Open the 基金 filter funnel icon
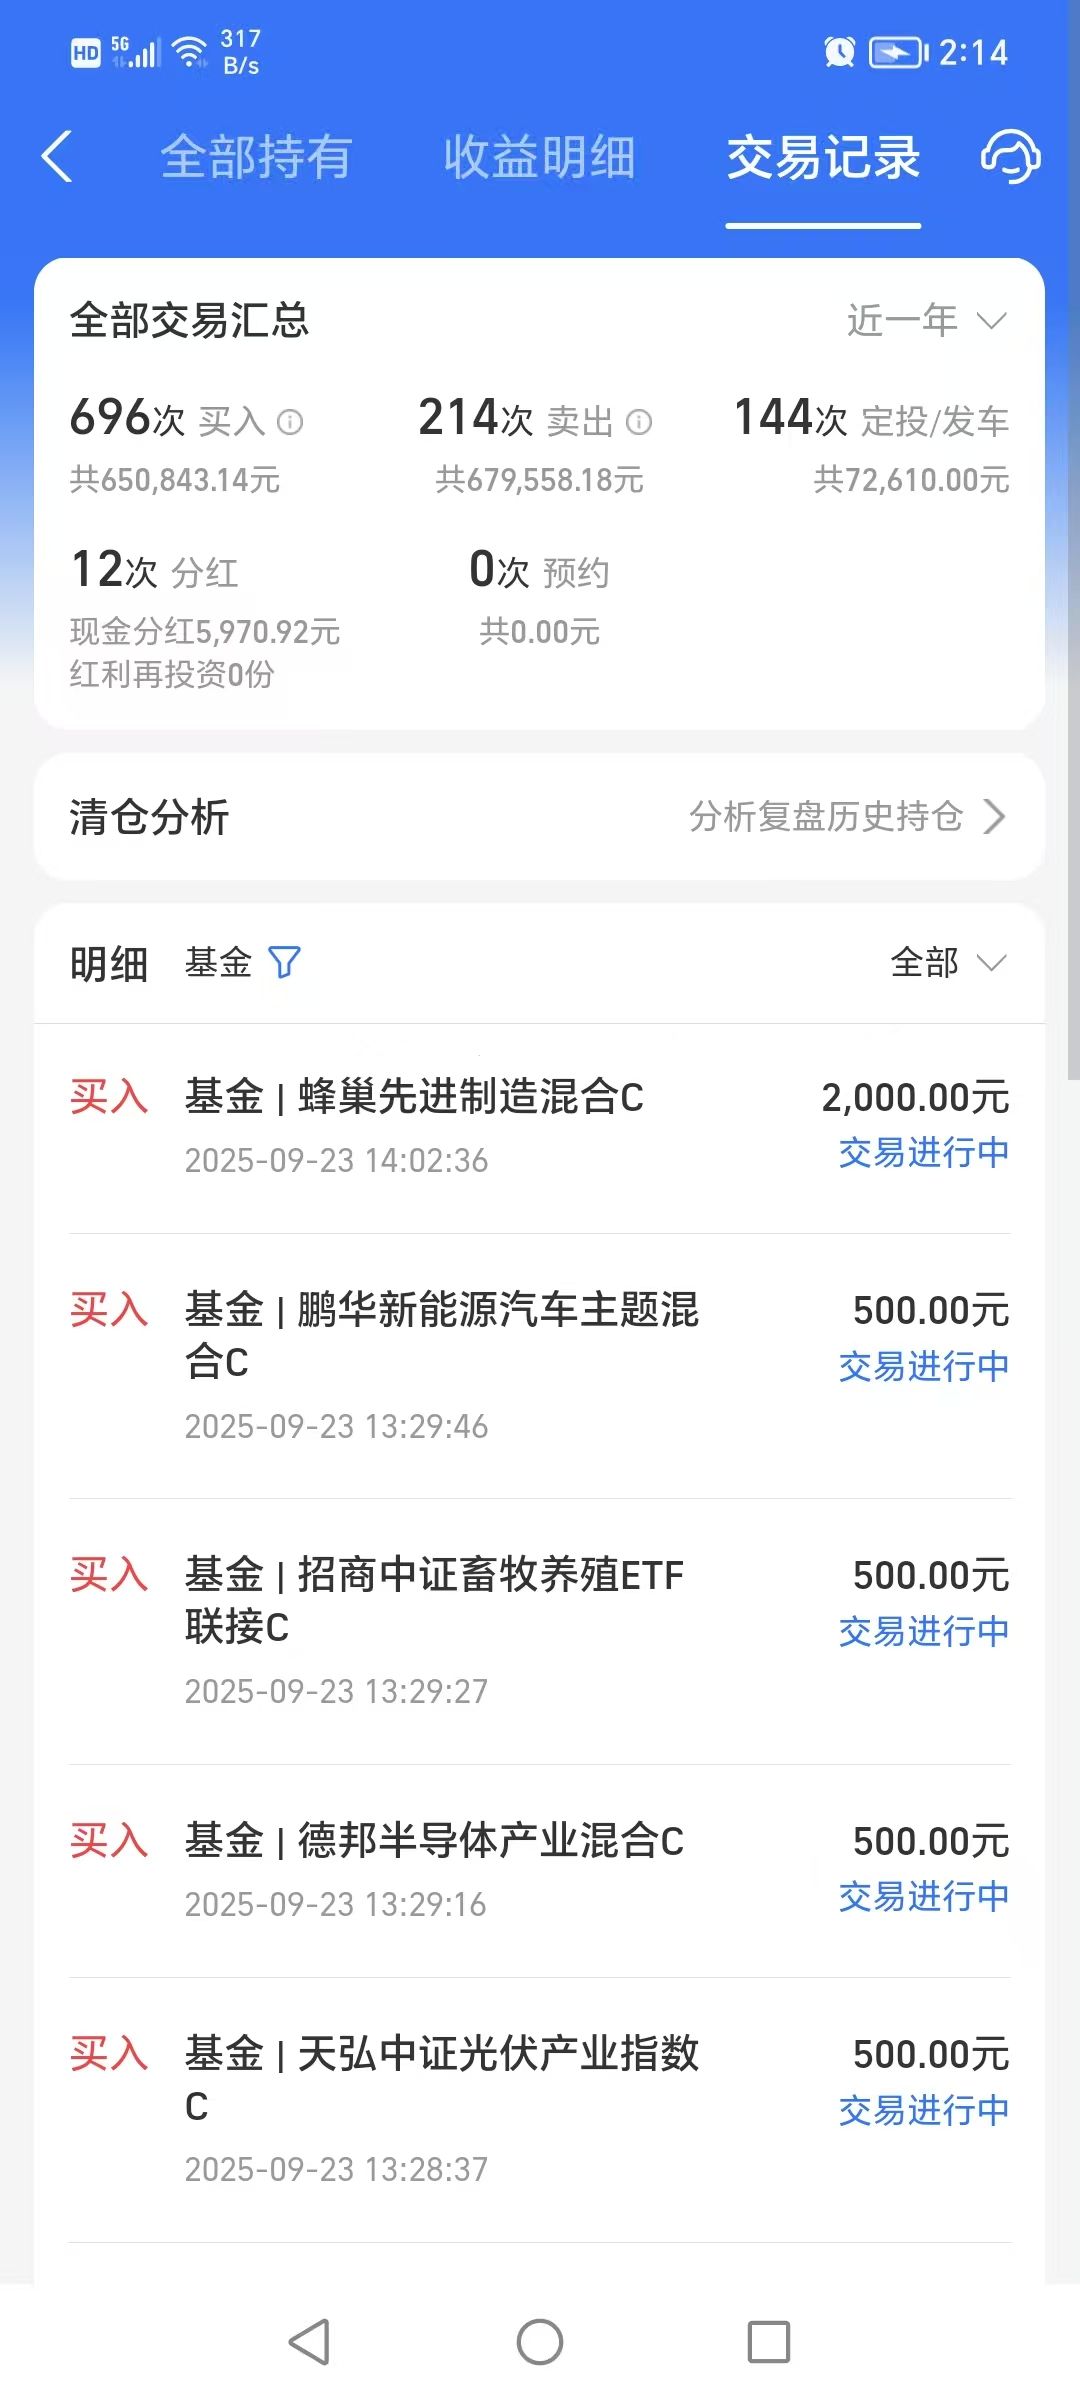The width and height of the screenshot is (1080, 2400). pos(285,962)
